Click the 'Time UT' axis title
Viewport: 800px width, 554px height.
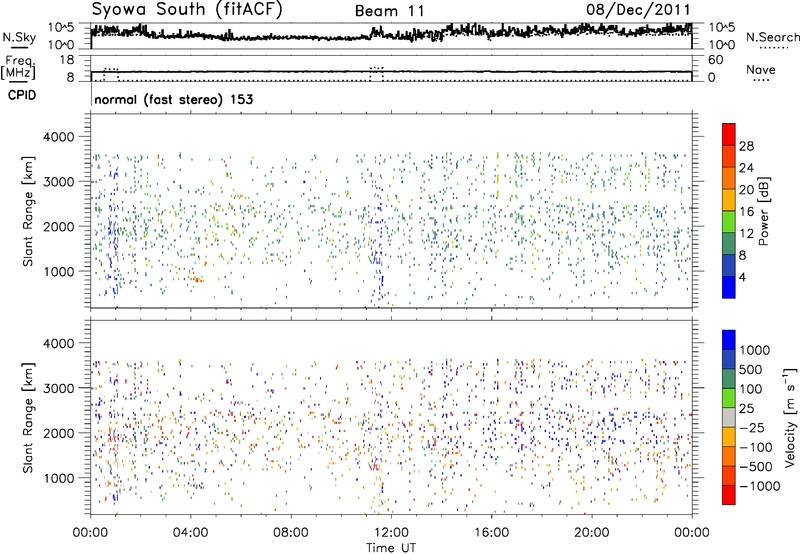coord(391,548)
